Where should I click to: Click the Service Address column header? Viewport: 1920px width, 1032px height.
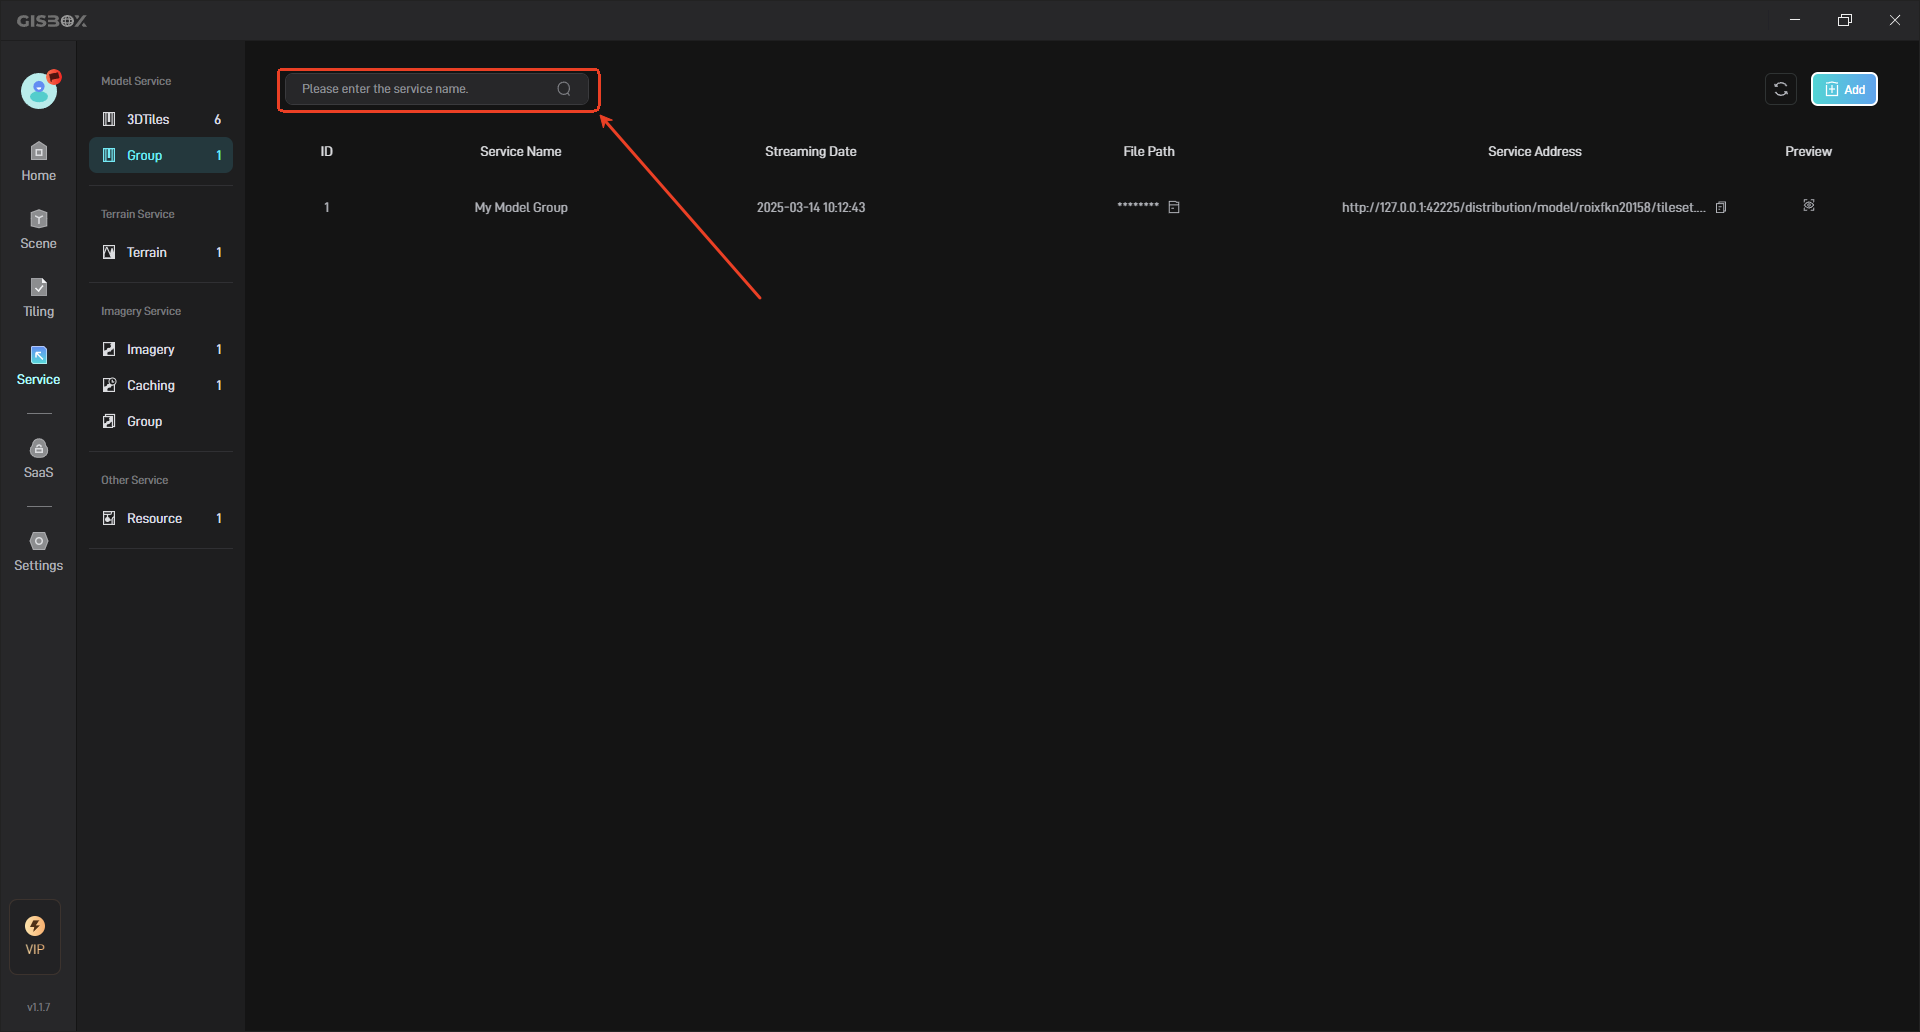[x=1535, y=151]
